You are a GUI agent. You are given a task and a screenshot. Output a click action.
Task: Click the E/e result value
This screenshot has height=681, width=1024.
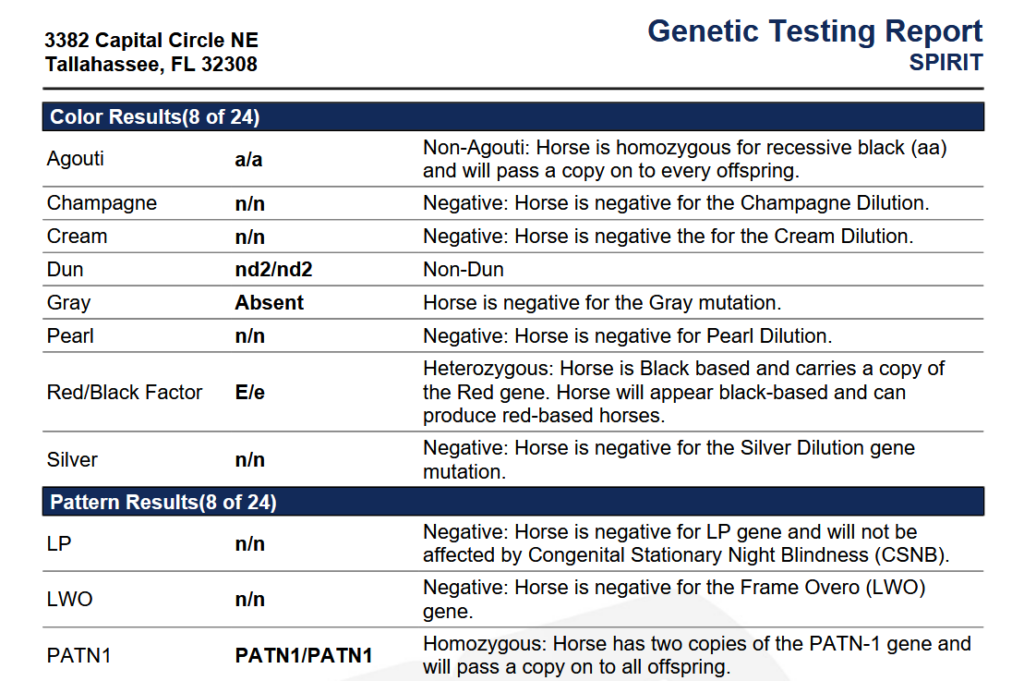250,393
